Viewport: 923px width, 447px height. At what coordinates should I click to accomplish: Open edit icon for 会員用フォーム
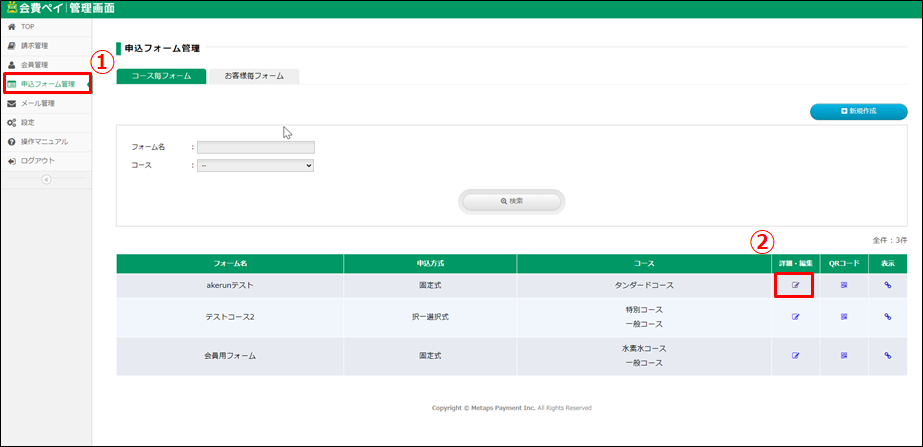pyautogui.click(x=796, y=355)
